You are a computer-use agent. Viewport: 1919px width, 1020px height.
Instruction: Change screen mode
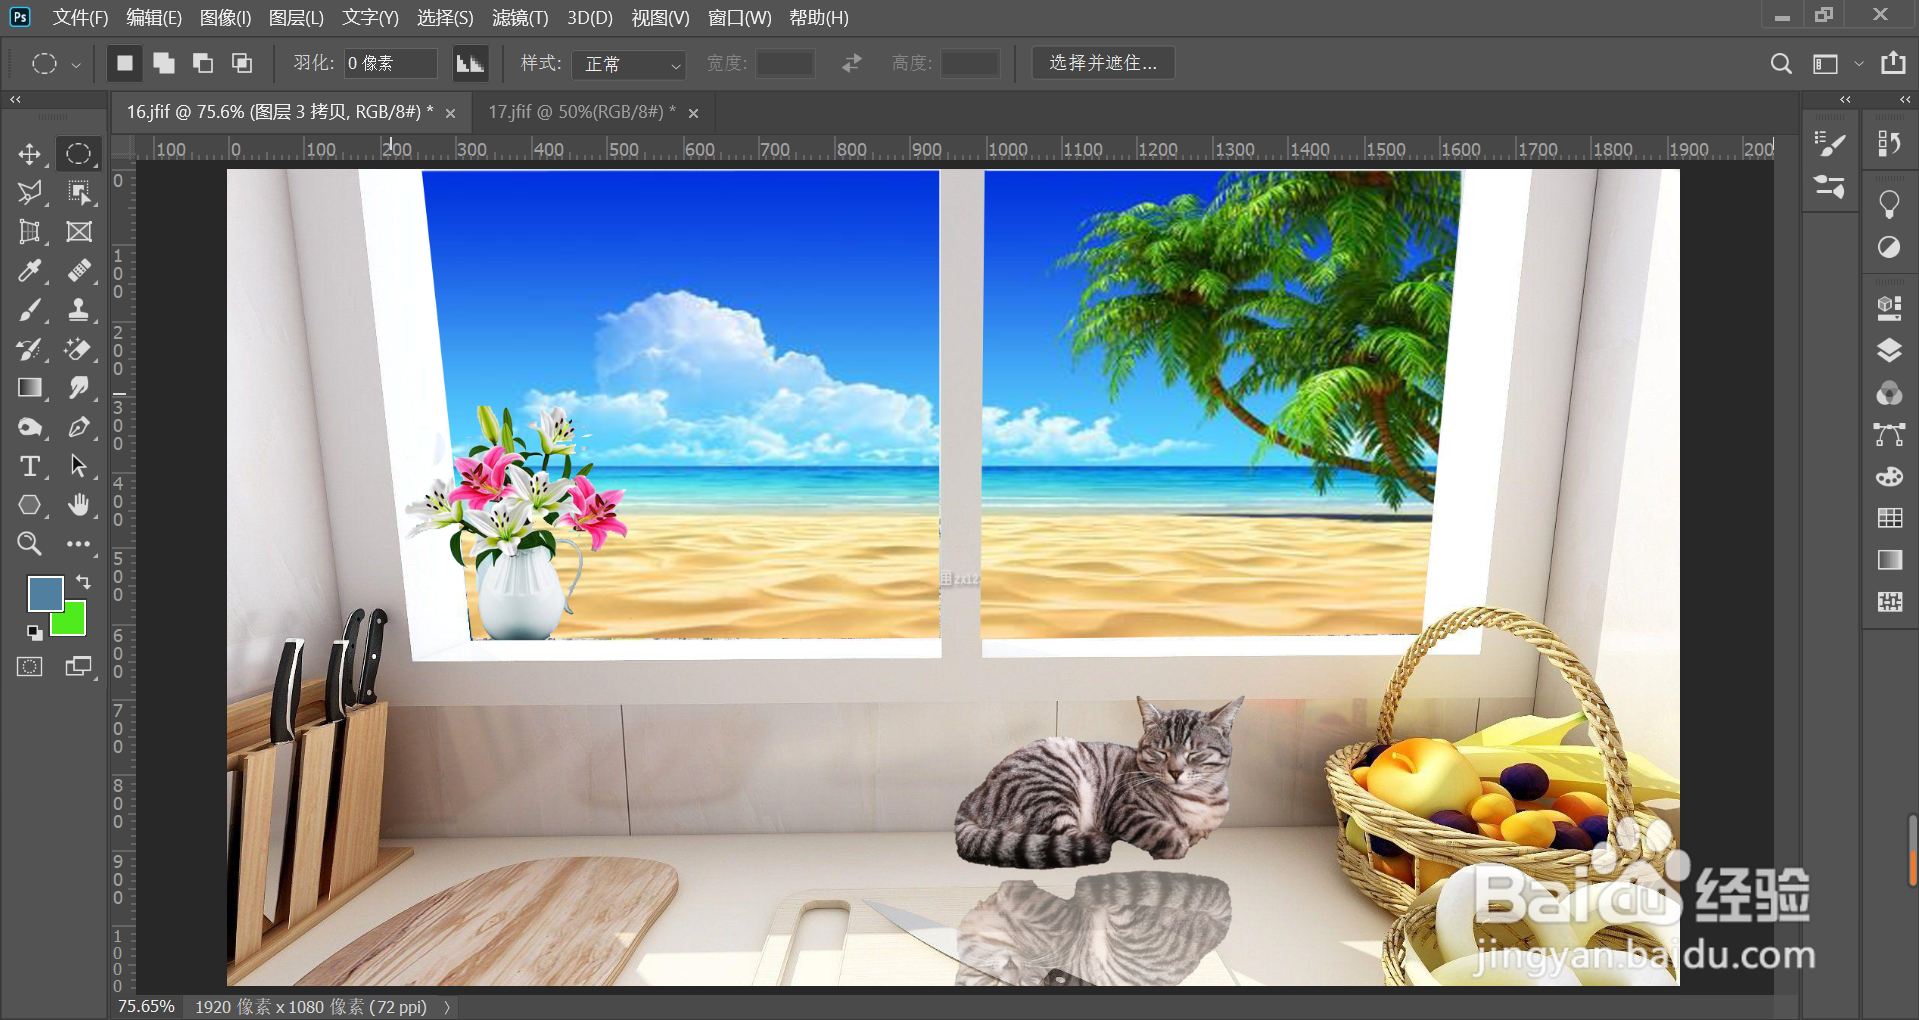[79, 667]
